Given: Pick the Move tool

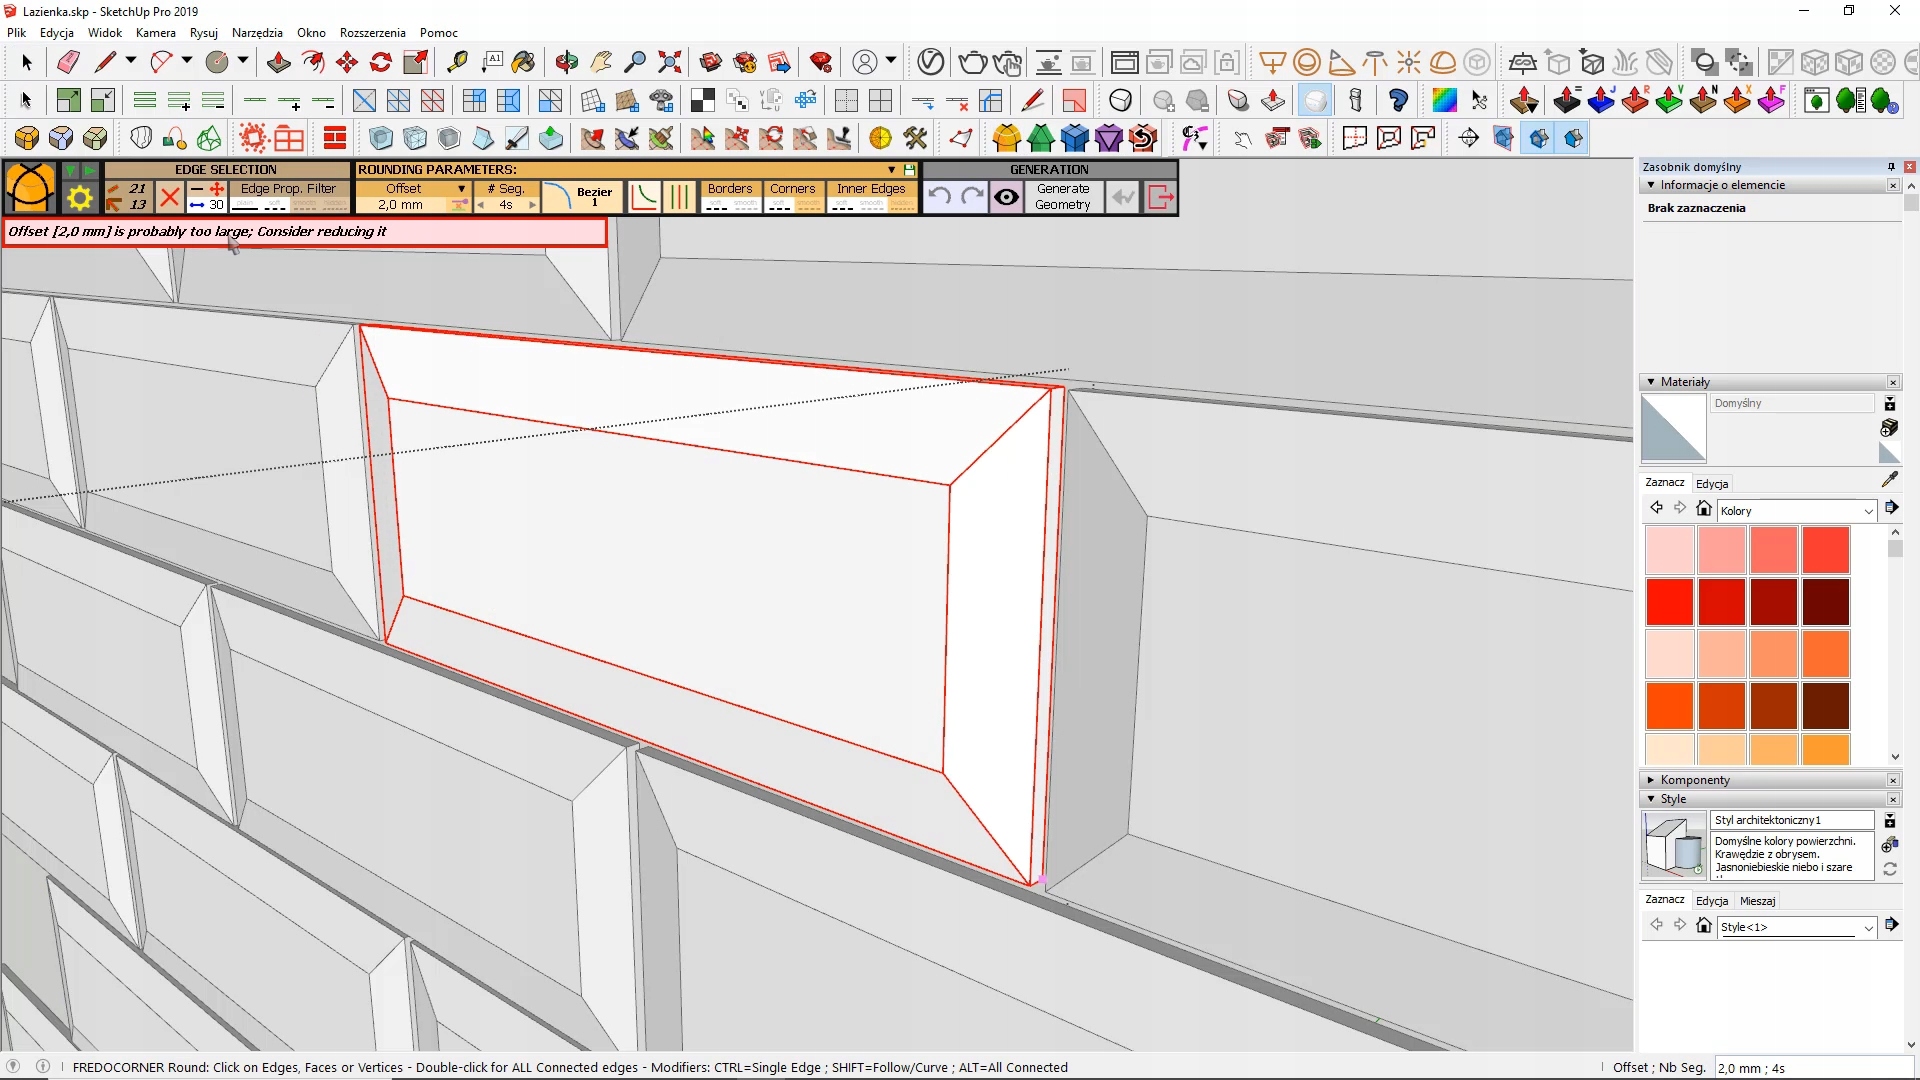Looking at the screenshot, I should tap(347, 62).
